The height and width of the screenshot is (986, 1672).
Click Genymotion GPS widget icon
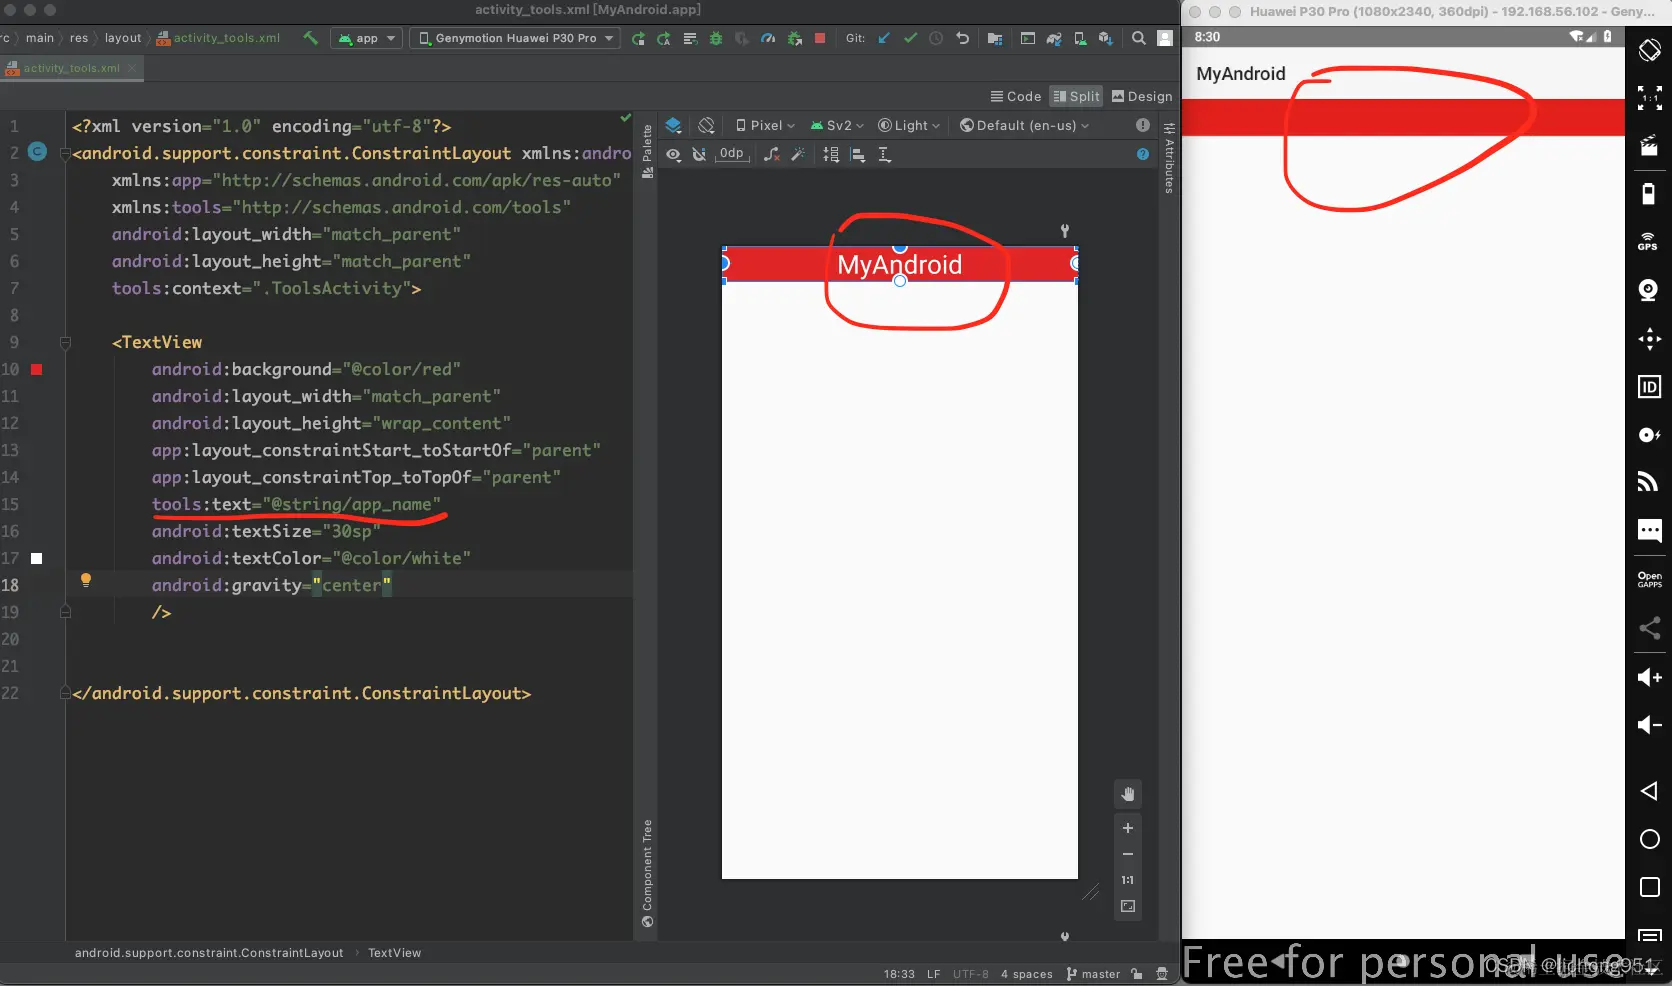(1648, 241)
